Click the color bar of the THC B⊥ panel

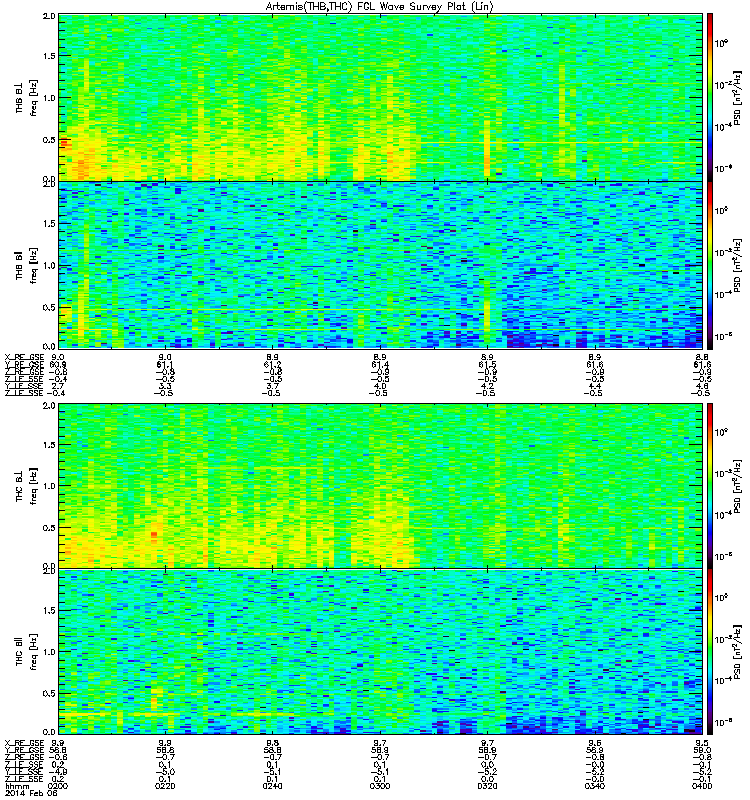[710, 486]
